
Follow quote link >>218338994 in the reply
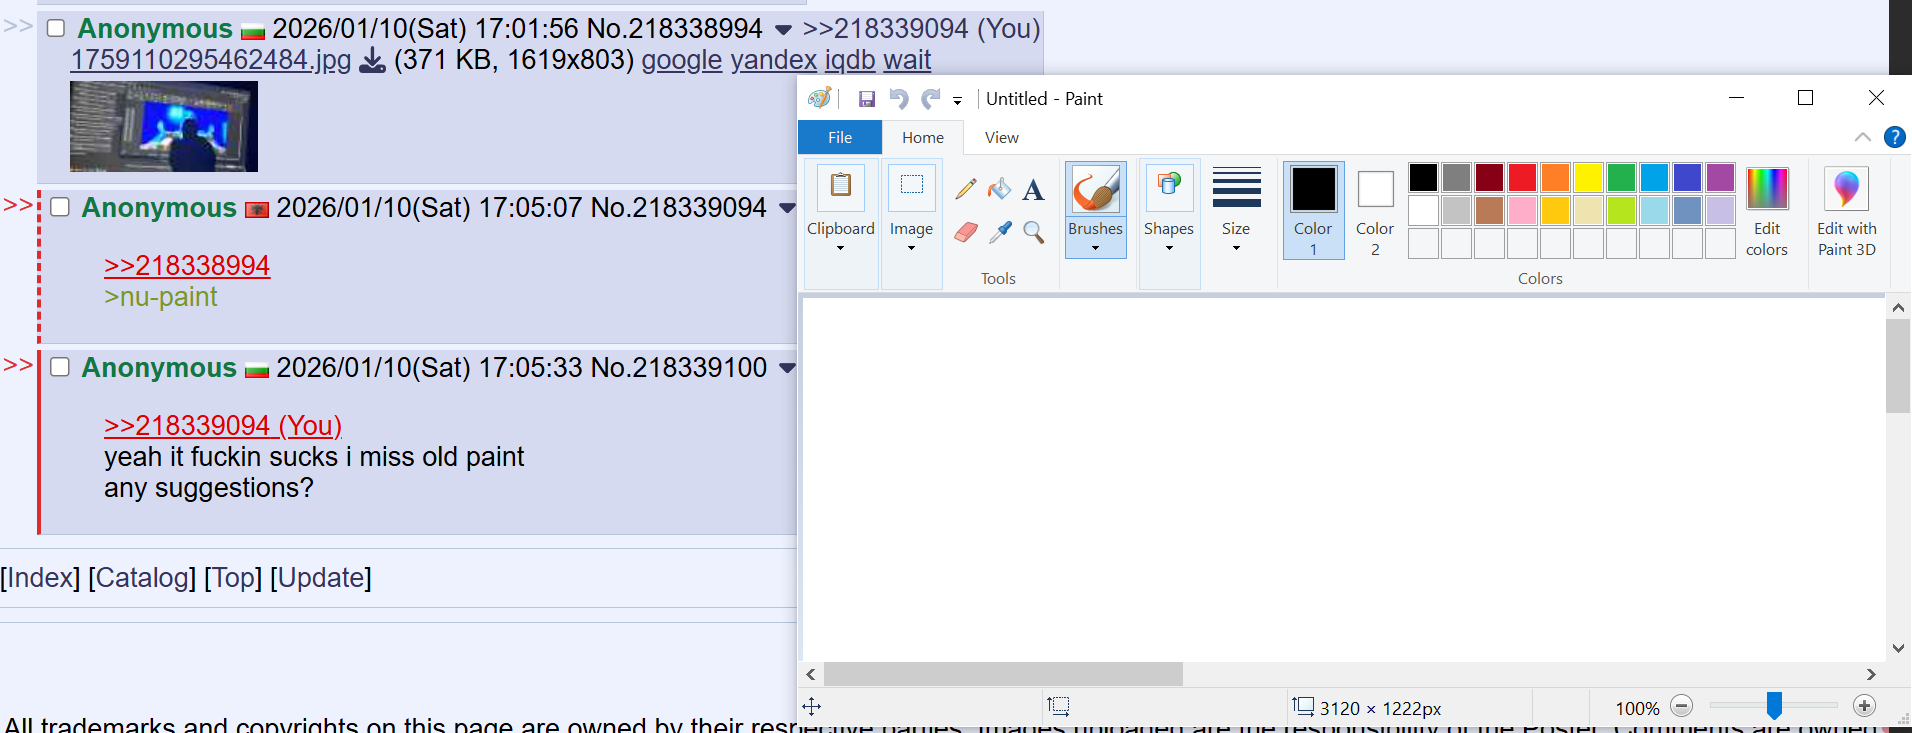187,266
